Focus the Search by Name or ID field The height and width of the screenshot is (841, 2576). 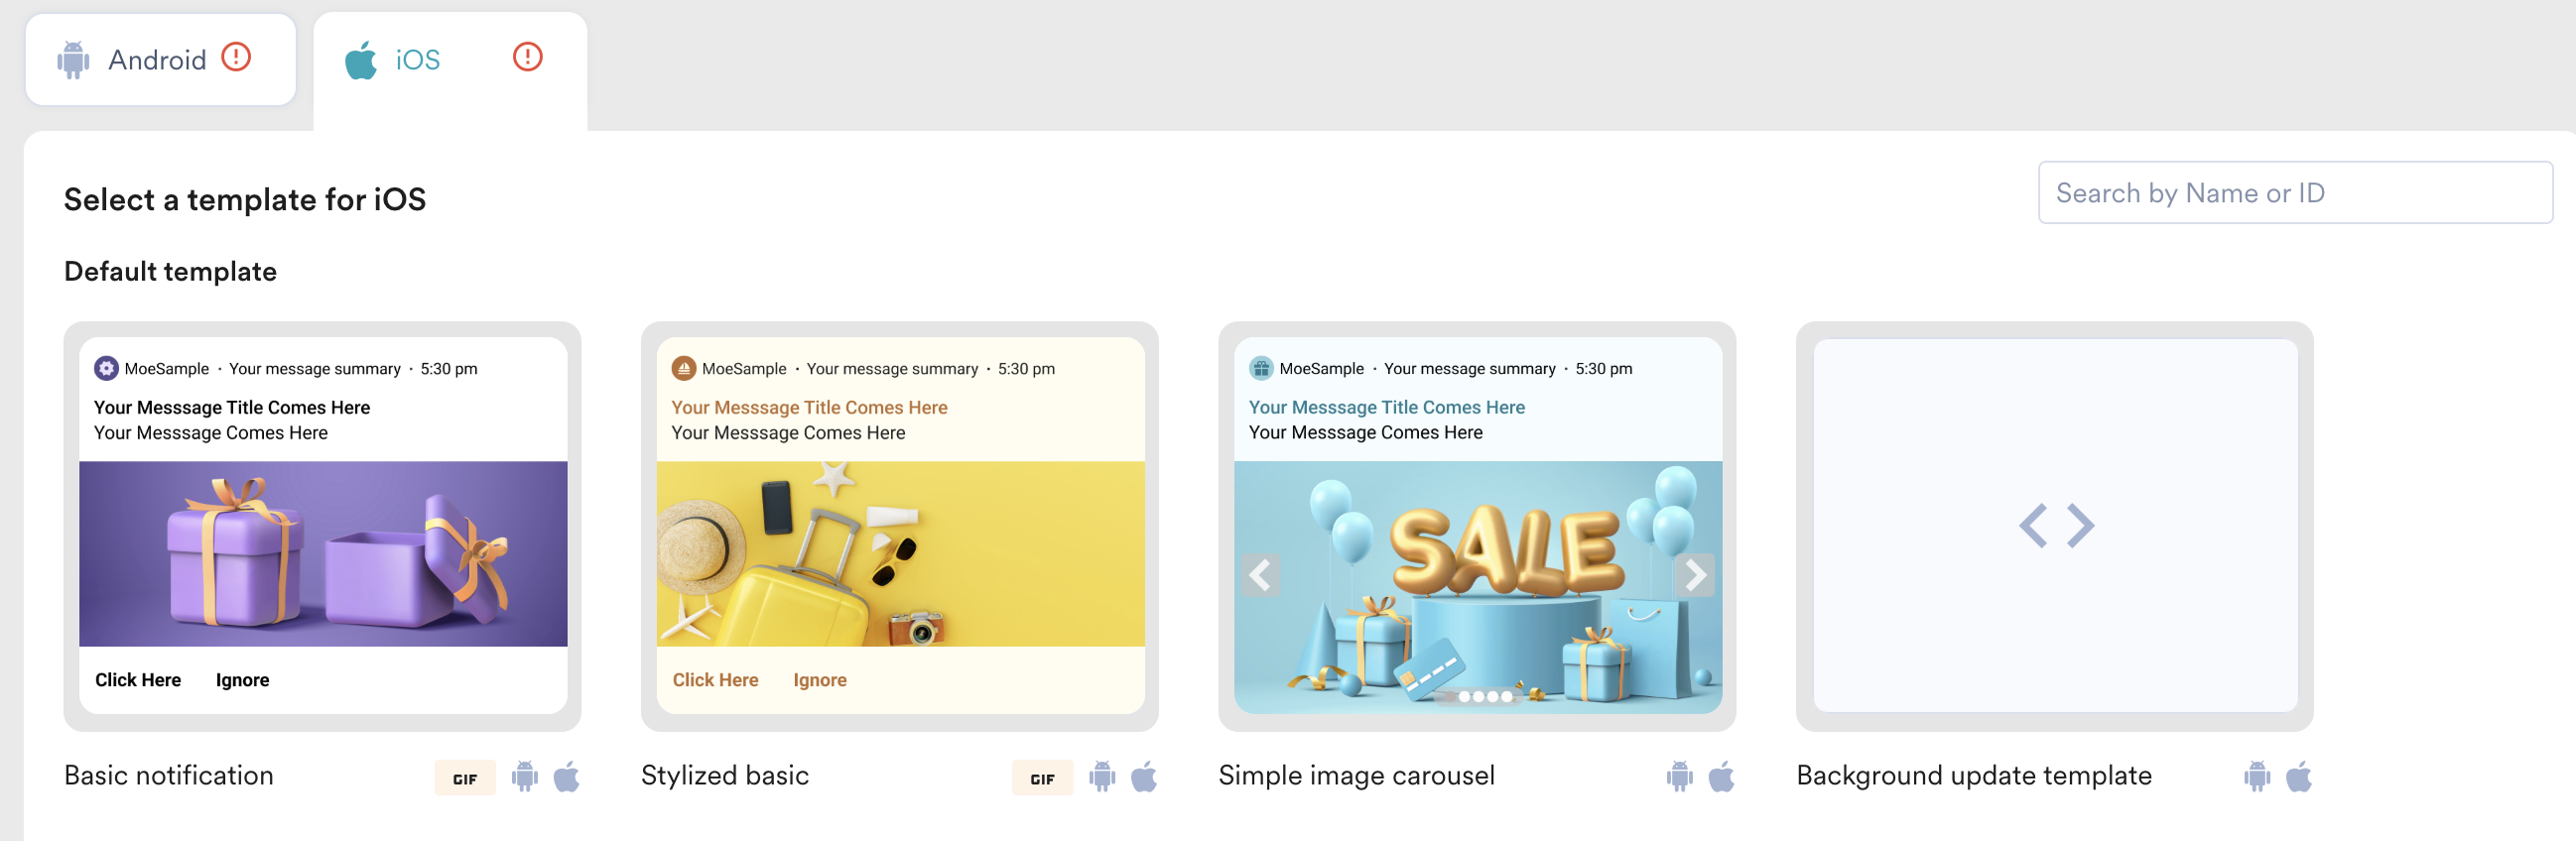point(2294,193)
